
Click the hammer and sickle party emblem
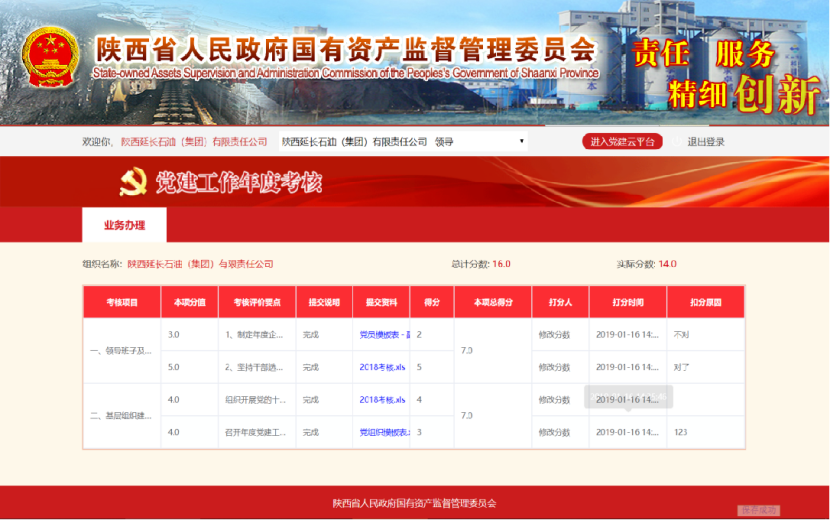pos(133,182)
